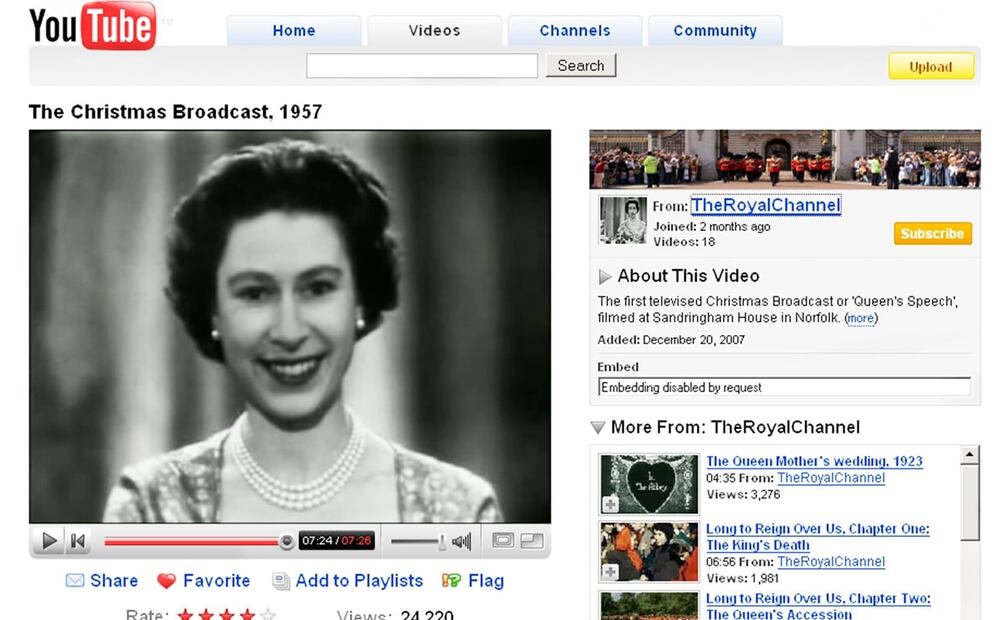This screenshot has width=1006, height=620.
Task: Collapse the More From: TheRoyalChannel section
Action: 598,428
